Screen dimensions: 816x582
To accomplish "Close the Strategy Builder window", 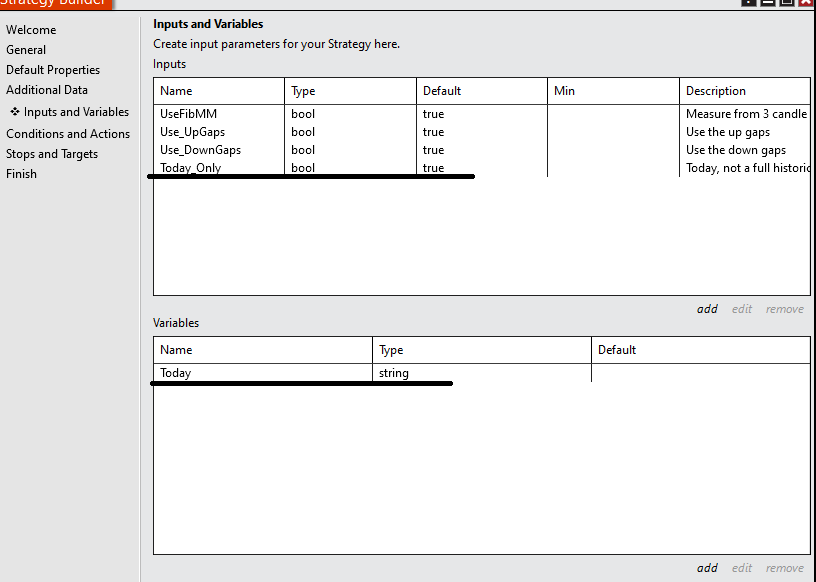I will (805, 2).
